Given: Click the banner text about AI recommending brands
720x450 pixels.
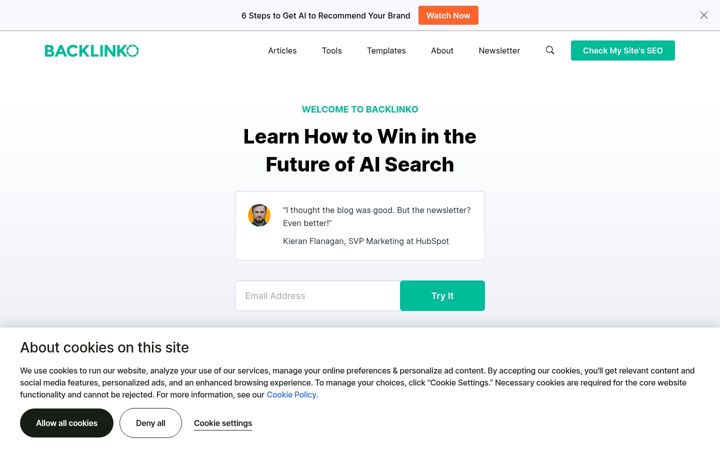Looking at the screenshot, I should tap(326, 16).
